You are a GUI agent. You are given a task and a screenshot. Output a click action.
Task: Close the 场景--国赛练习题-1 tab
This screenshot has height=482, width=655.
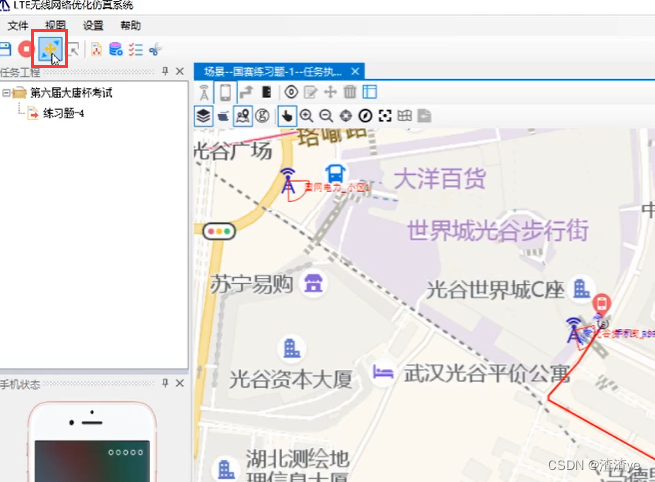[x=355, y=71]
